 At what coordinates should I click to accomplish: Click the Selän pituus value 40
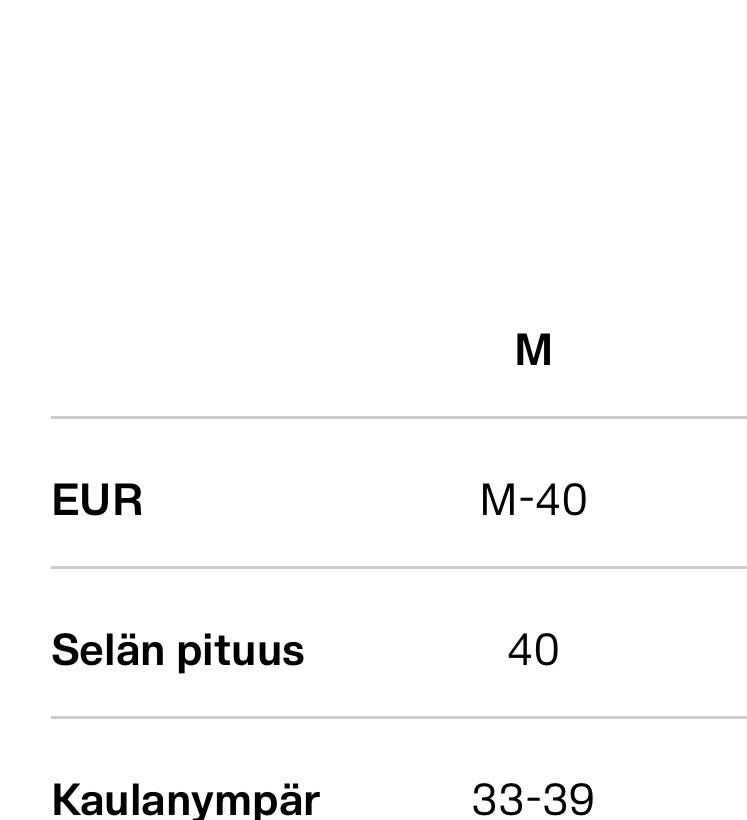point(533,650)
